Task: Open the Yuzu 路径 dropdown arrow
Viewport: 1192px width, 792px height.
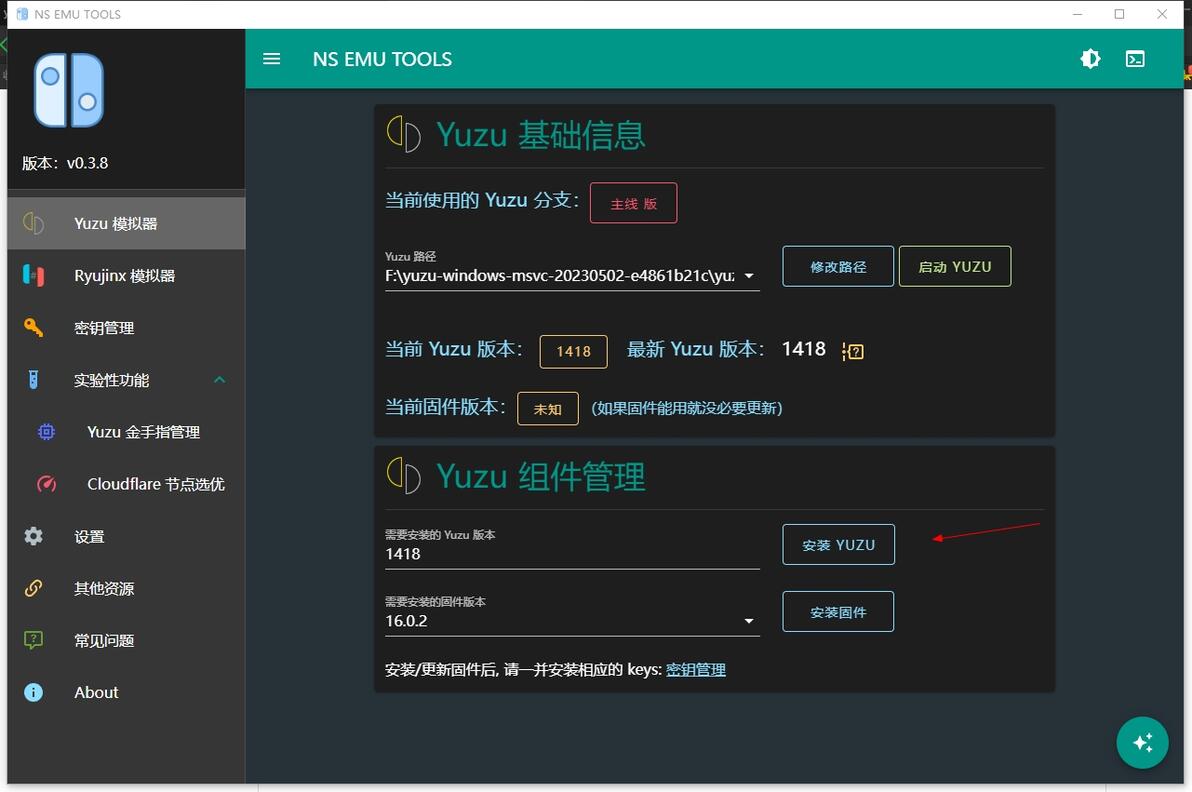Action: pos(749,276)
